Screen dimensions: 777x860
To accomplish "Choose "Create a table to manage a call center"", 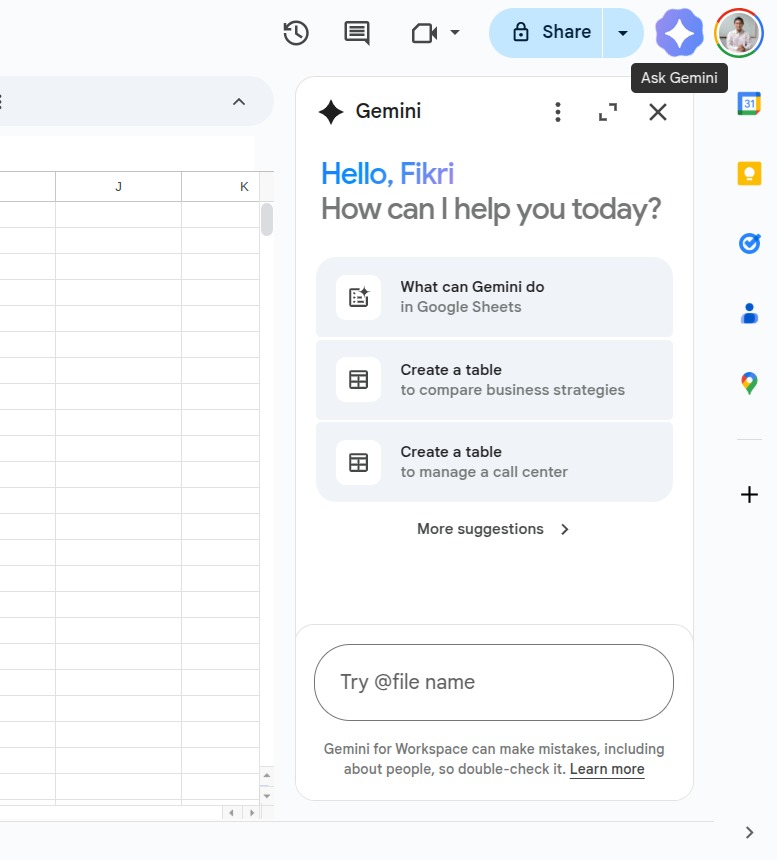I will click(494, 462).
